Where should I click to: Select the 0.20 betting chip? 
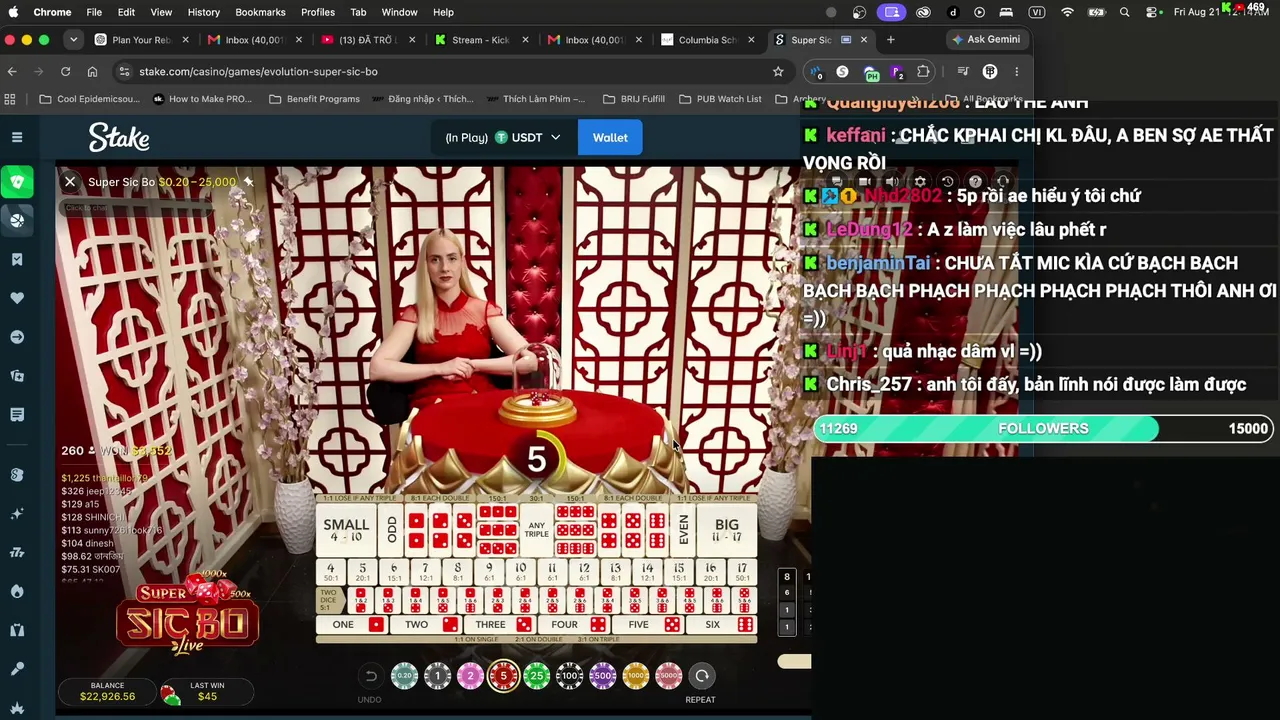404,676
